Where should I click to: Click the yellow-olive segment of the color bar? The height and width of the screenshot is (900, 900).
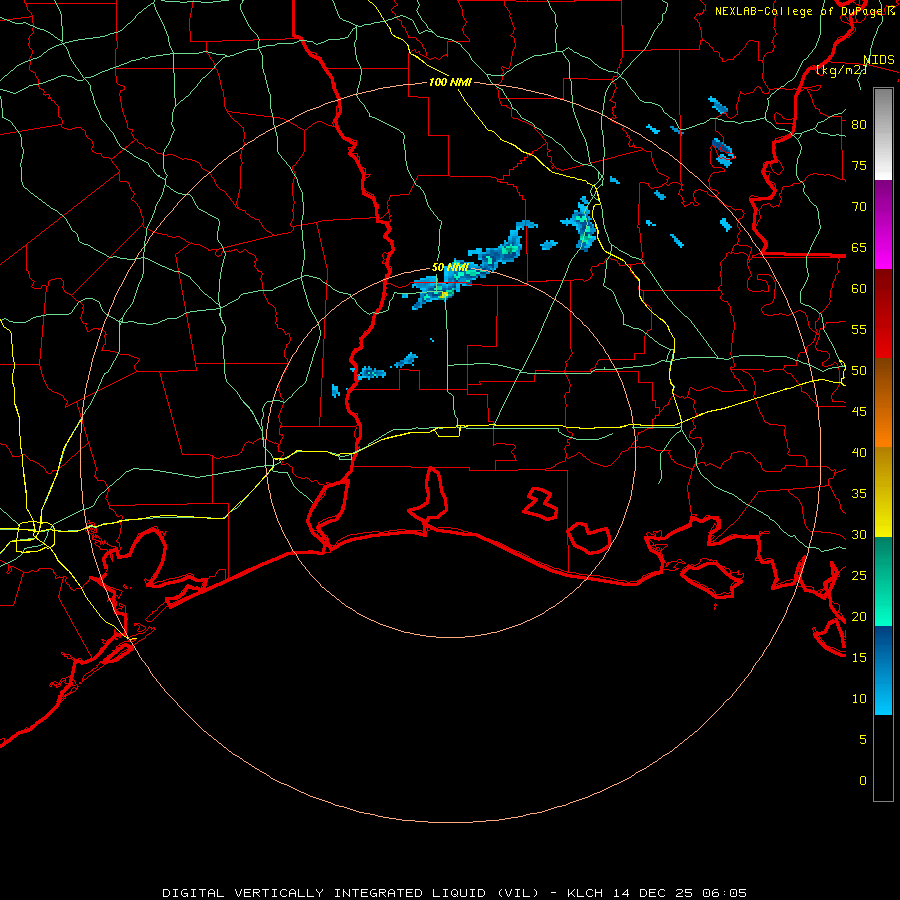[x=883, y=492]
